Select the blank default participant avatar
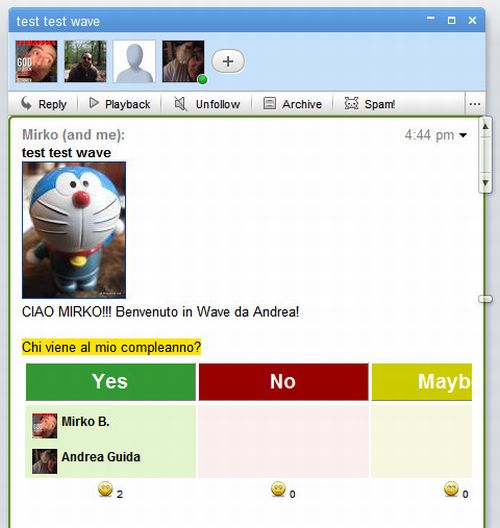The width and height of the screenshot is (500, 528). point(134,61)
